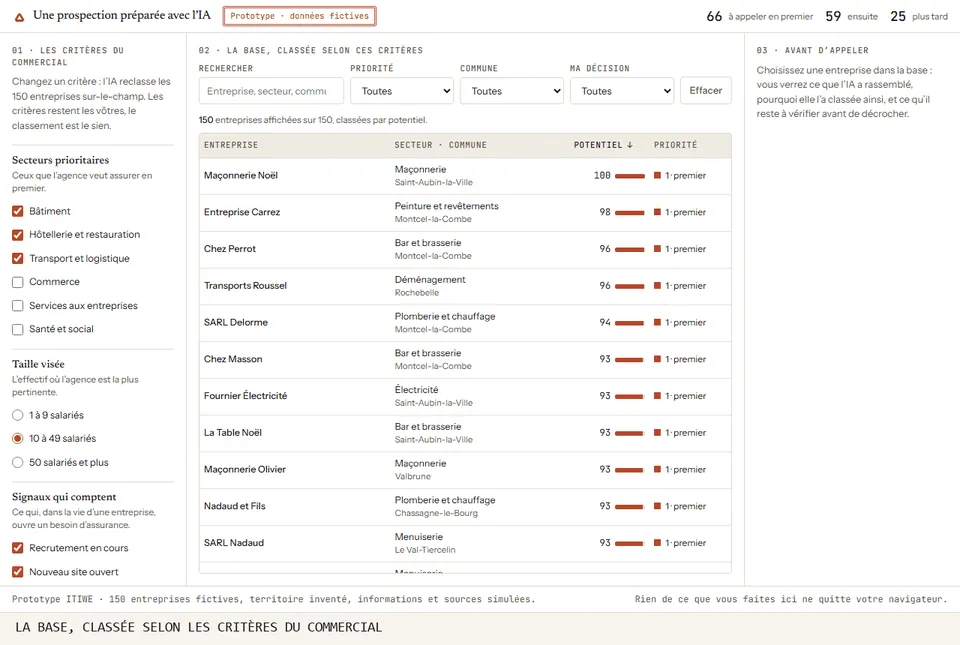Click the red priority square for La Table Noël
The width and height of the screenshot is (960, 645).
pyautogui.click(x=657, y=433)
